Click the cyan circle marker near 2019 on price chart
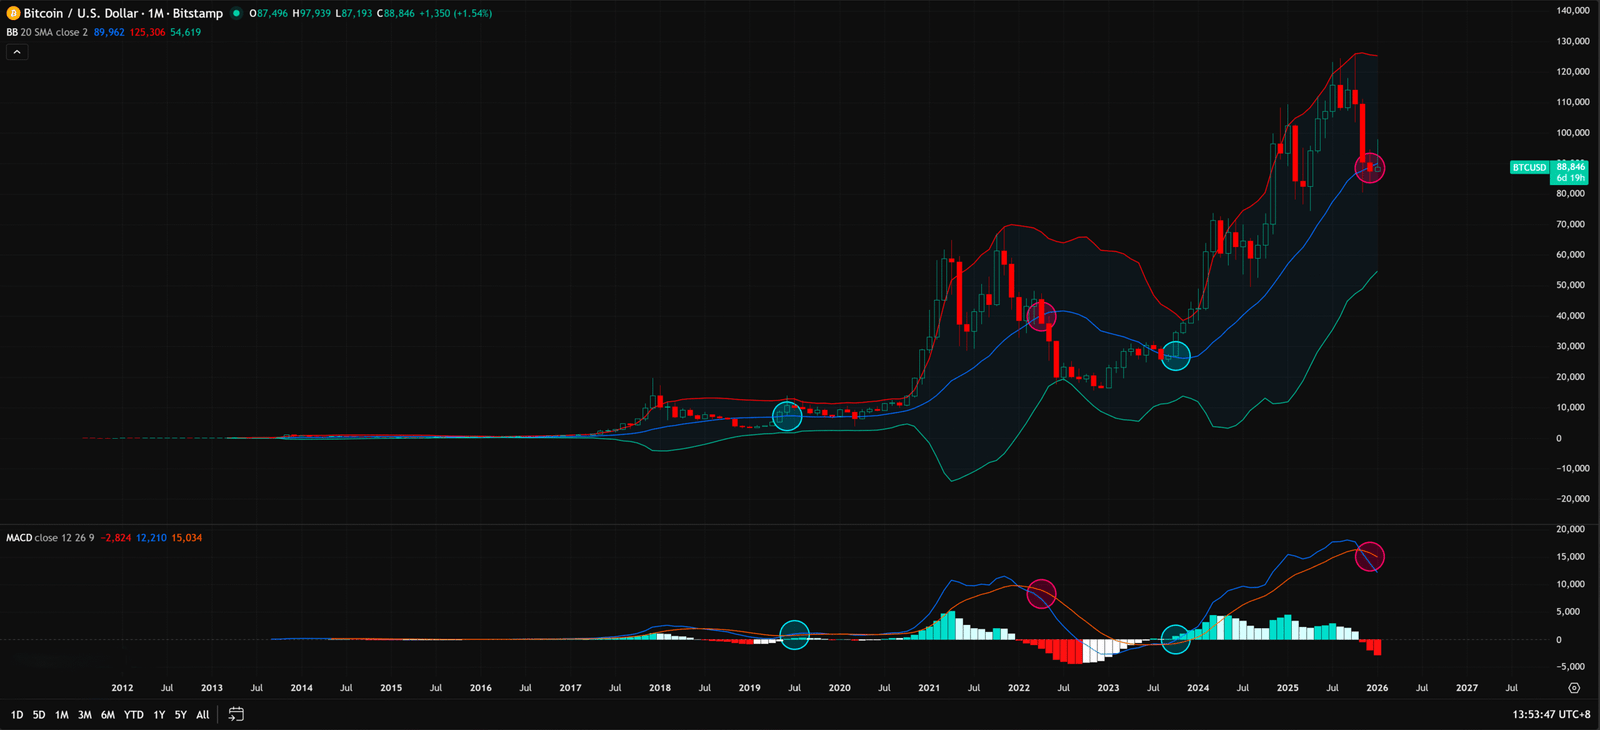This screenshot has height=730, width=1600. point(788,416)
